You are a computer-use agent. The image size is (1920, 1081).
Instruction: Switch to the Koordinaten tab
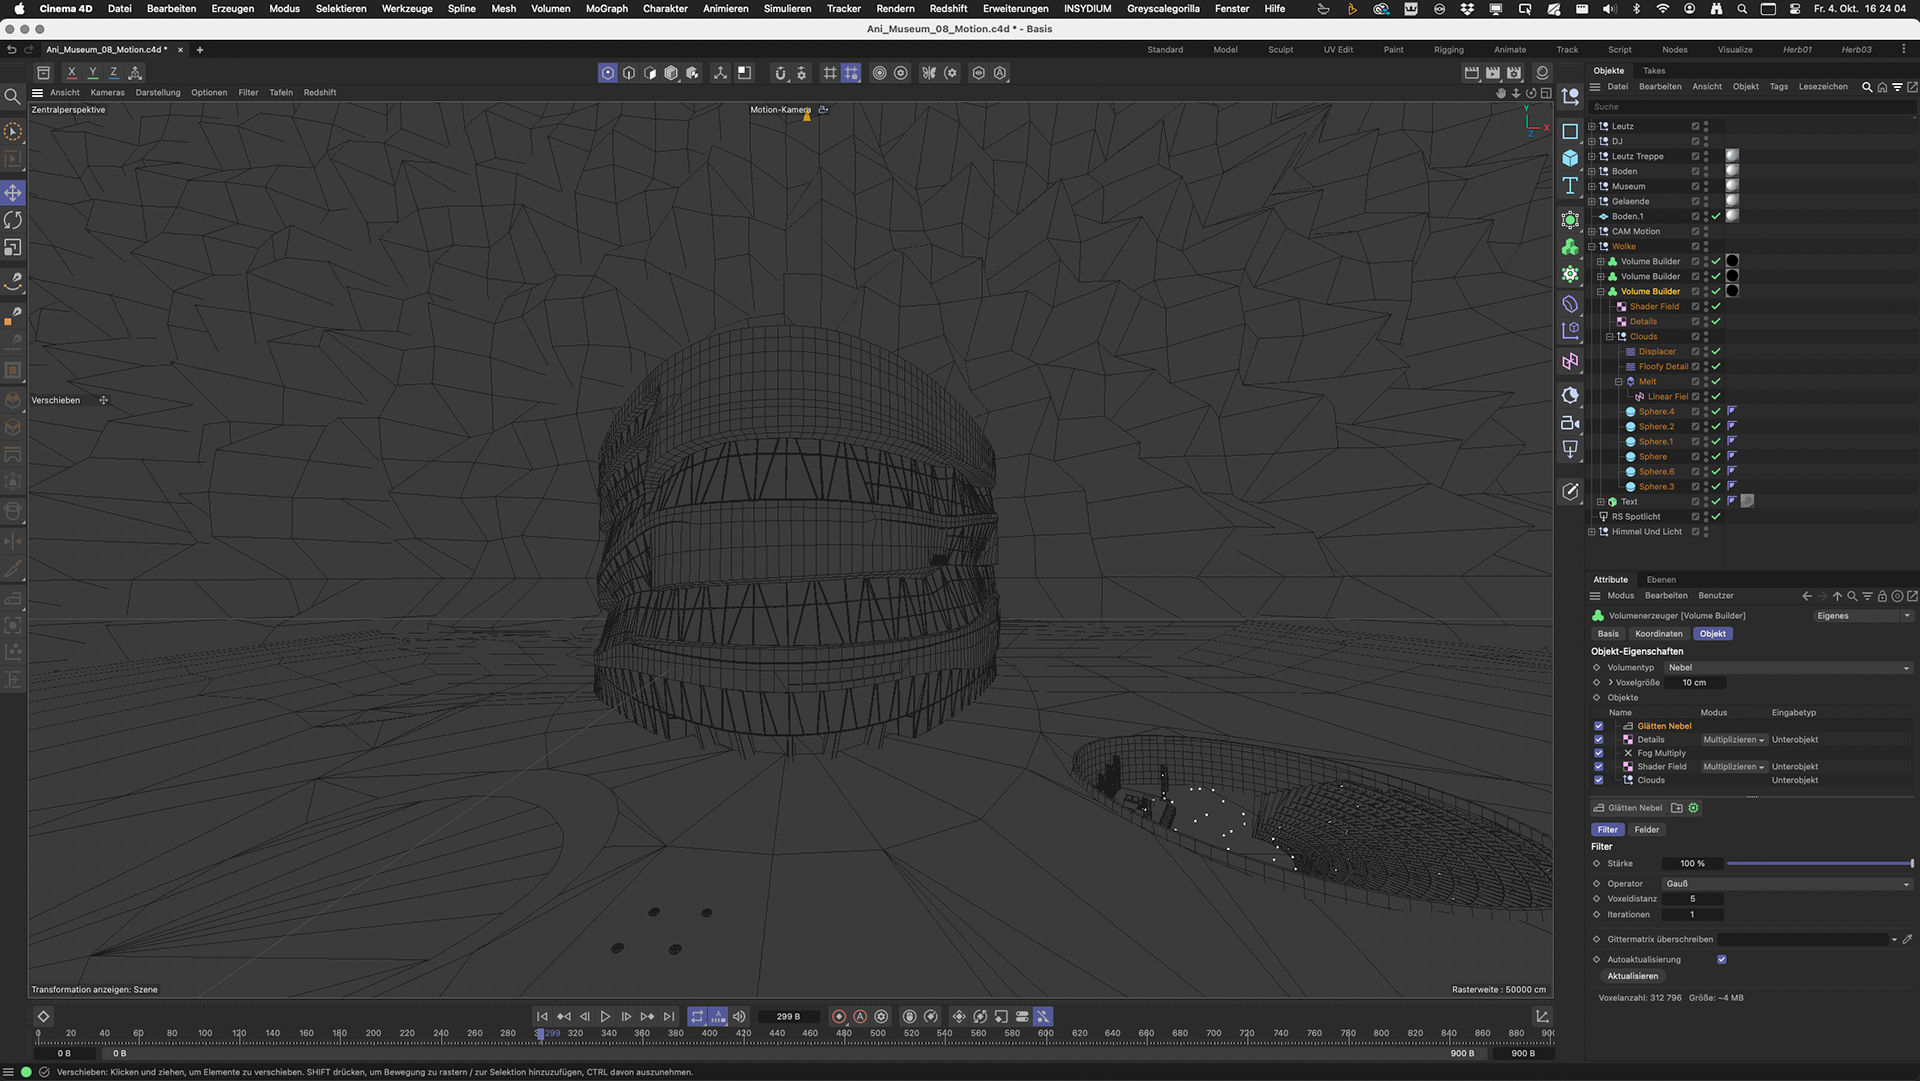pyautogui.click(x=1658, y=633)
